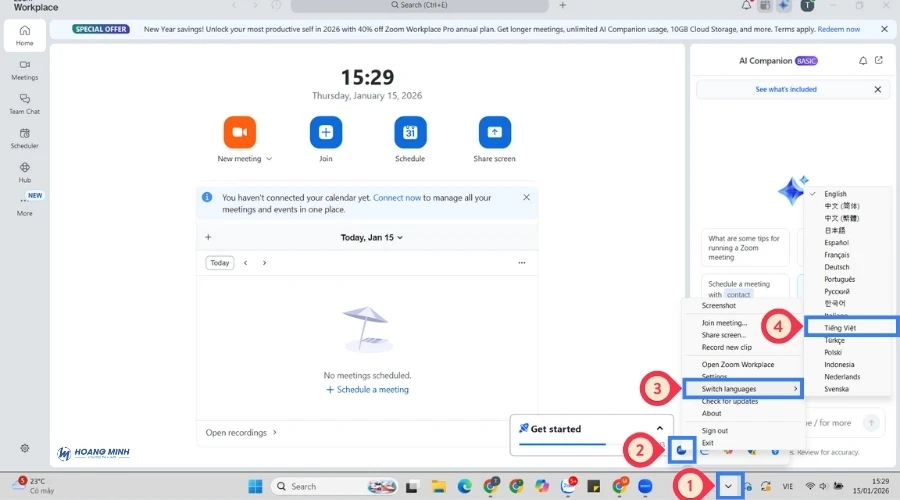
Task: Go to the next day in the calendar
Action: 264,263
